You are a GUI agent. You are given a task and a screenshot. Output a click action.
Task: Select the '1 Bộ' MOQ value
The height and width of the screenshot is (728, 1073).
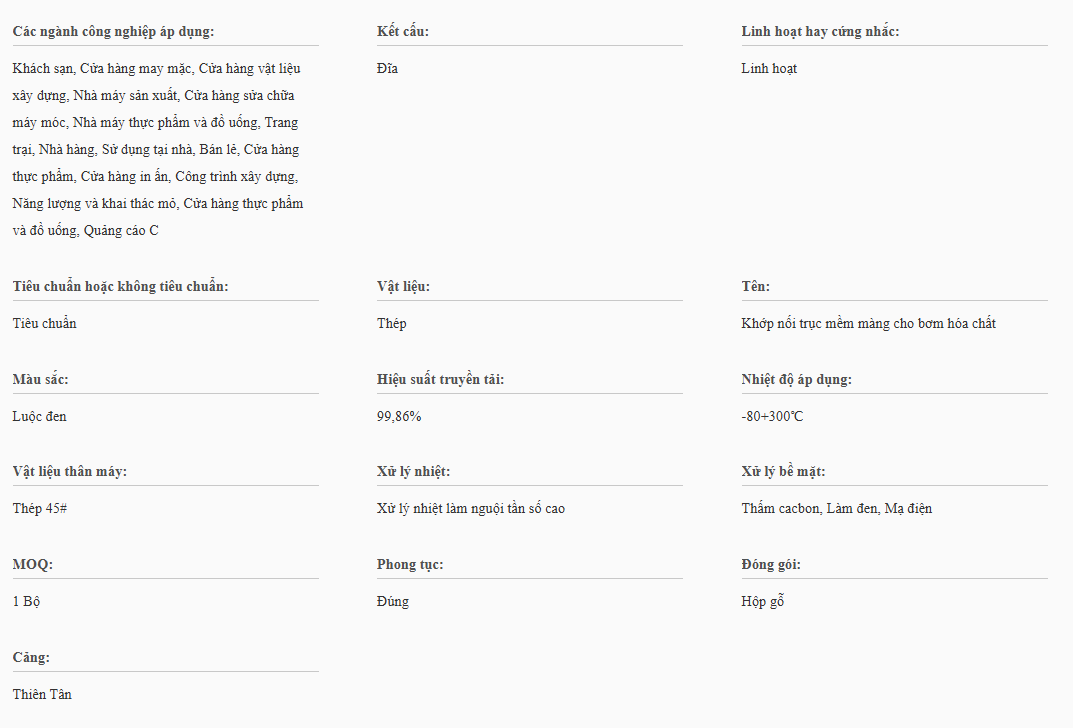27,602
